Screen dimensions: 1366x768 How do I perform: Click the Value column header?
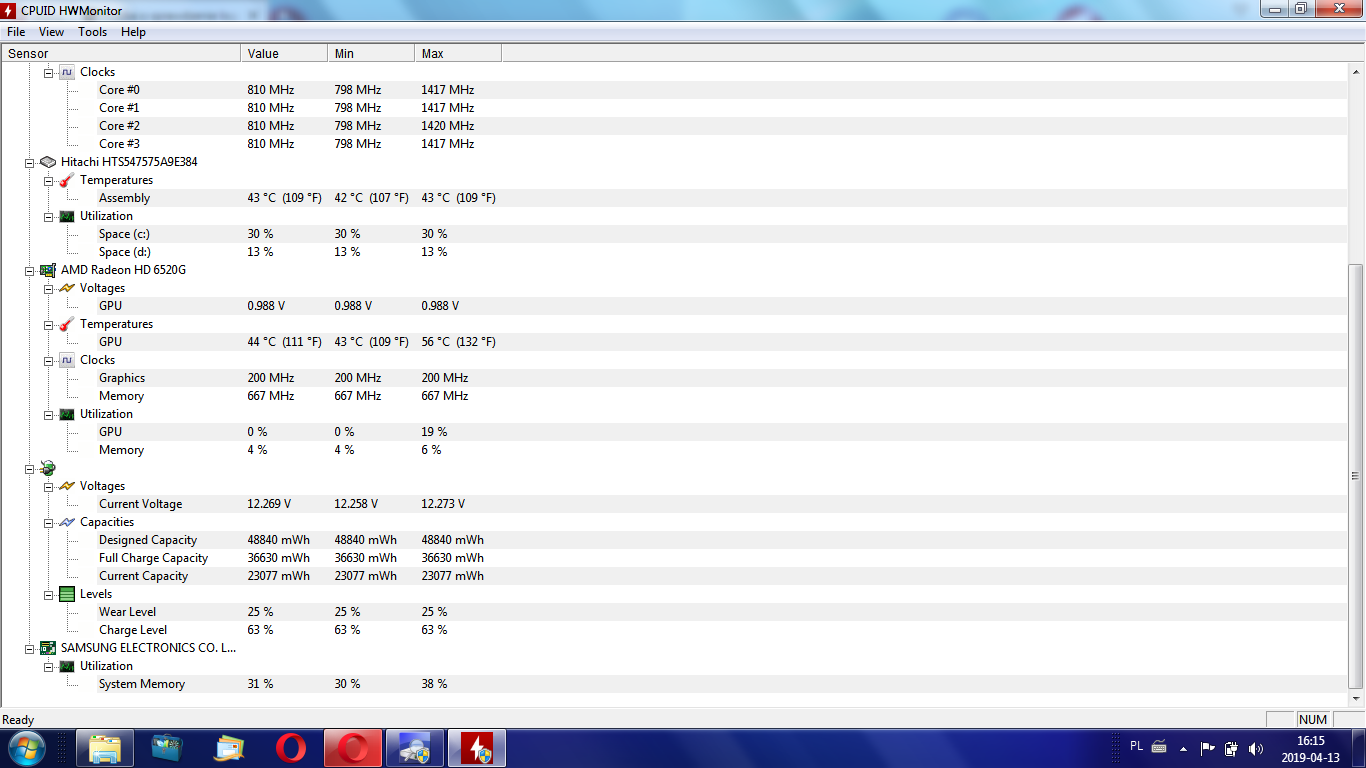285,53
